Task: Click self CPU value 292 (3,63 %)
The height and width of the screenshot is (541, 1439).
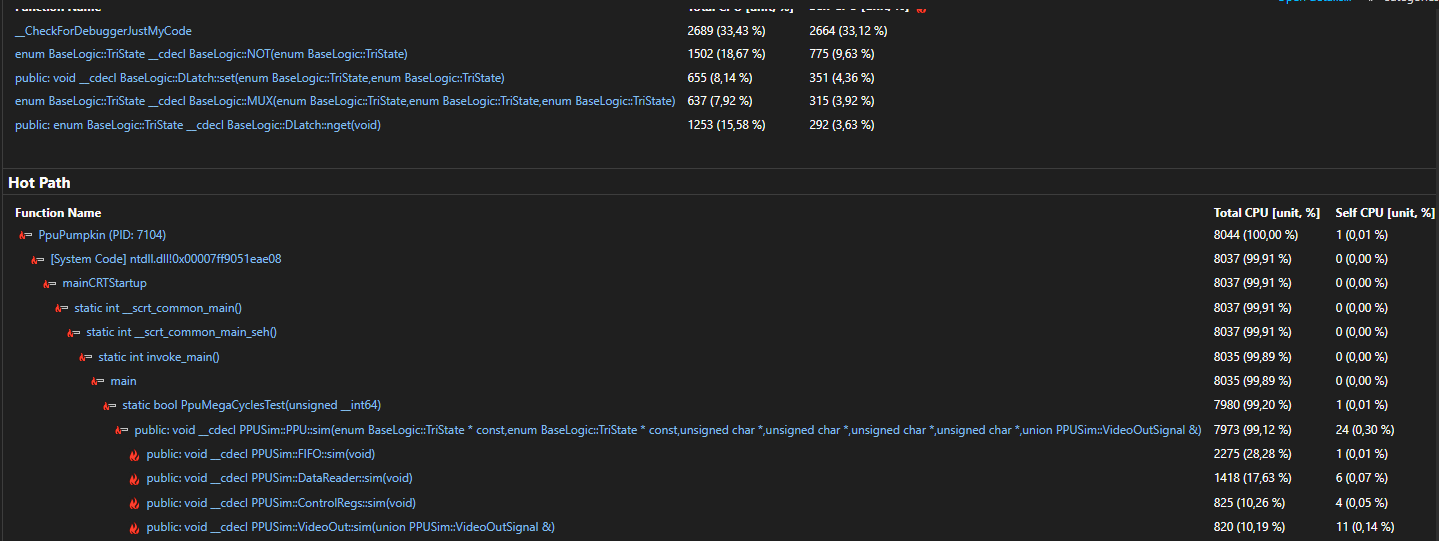Action: (x=842, y=125)
